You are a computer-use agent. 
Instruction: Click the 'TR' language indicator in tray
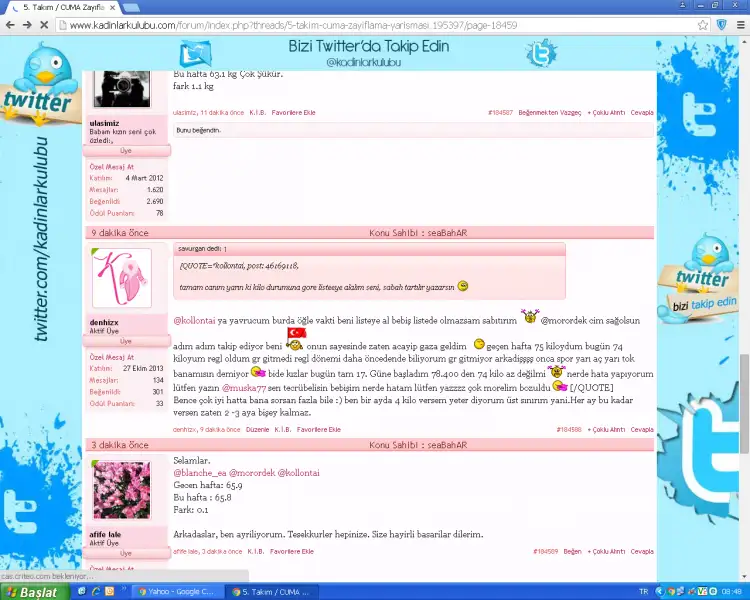[643, 592]
